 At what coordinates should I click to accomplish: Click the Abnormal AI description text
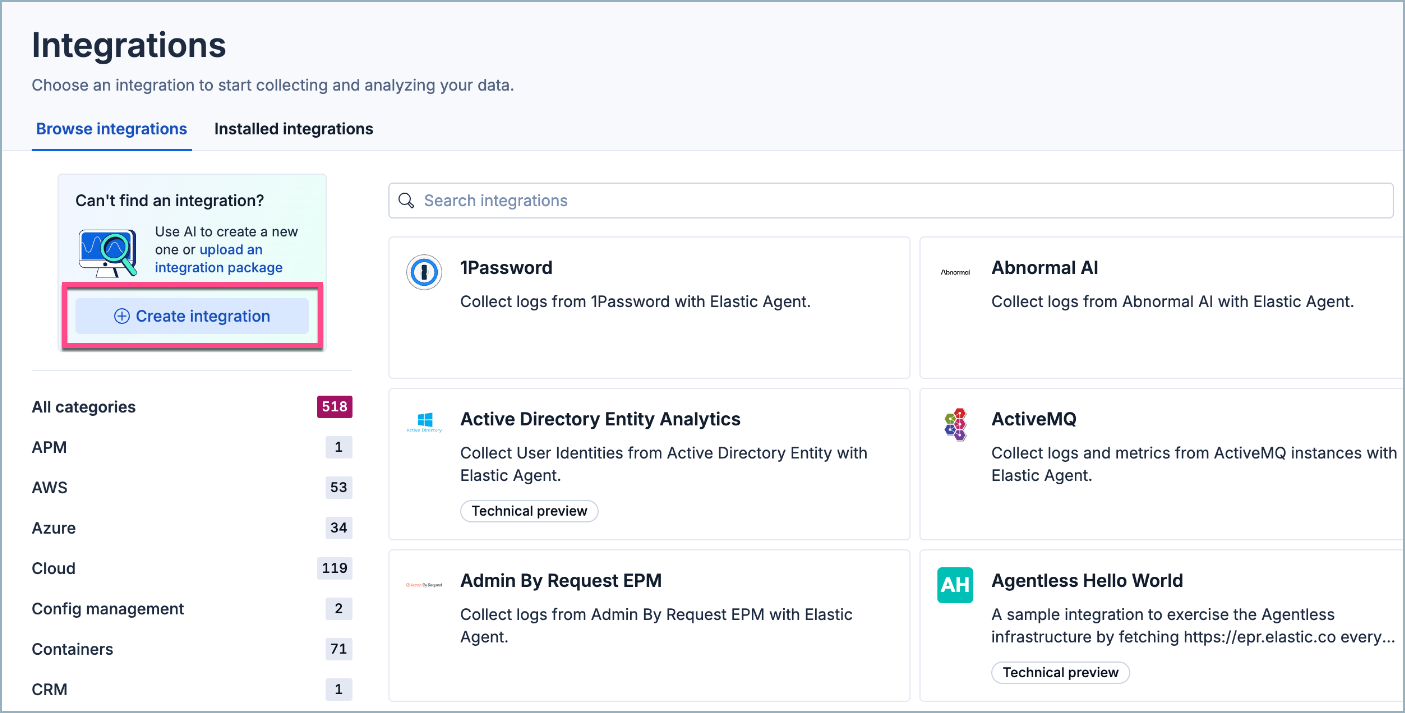coord(1172,301)
